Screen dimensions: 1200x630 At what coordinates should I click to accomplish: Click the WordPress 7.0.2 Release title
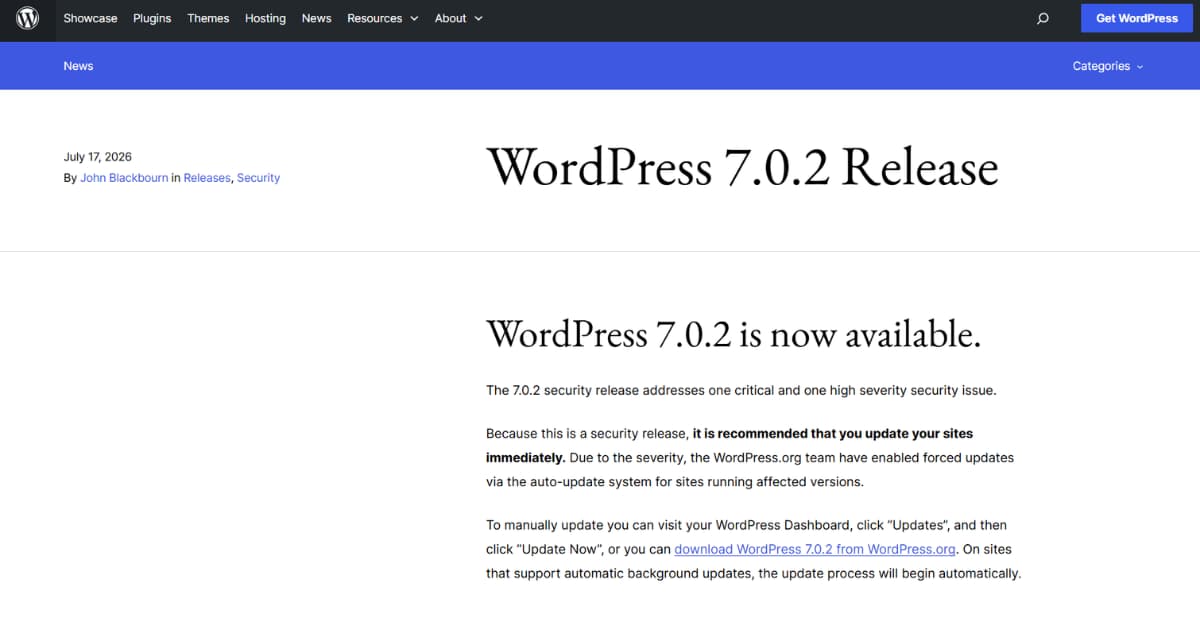coord(742,167)
